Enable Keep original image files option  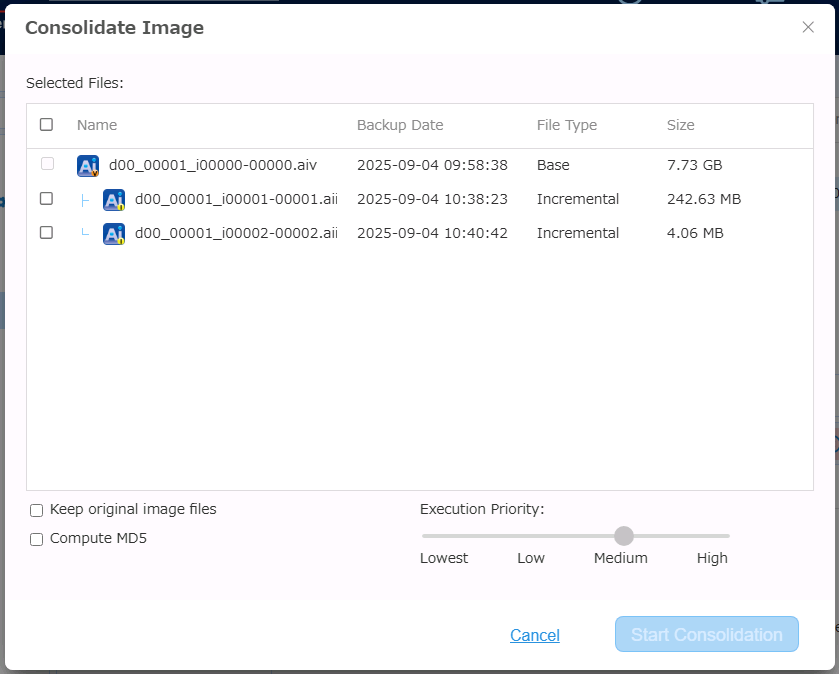37,510
